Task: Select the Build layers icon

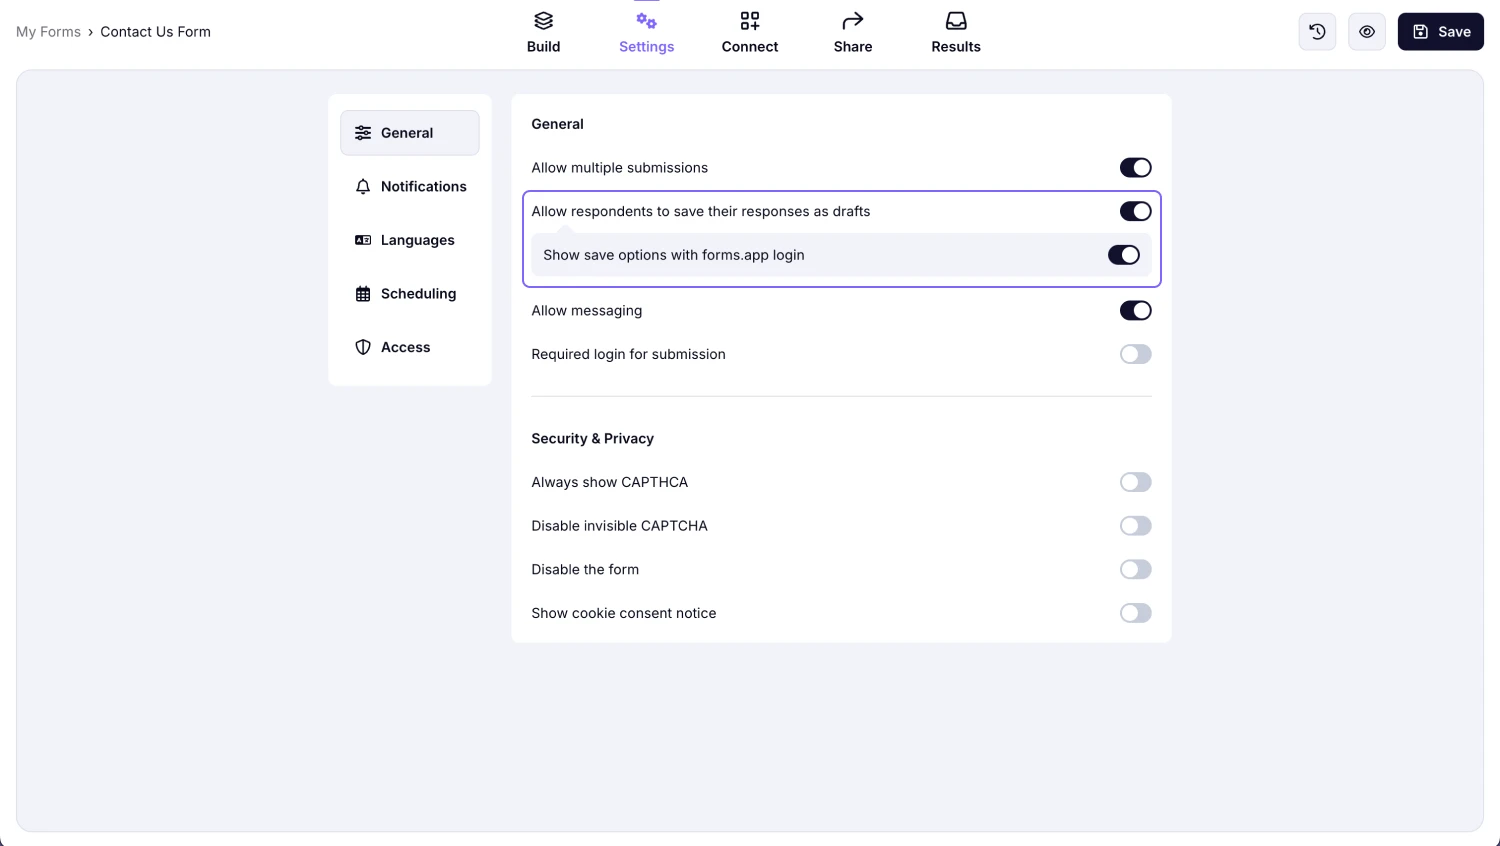Action: pos(543,20)
